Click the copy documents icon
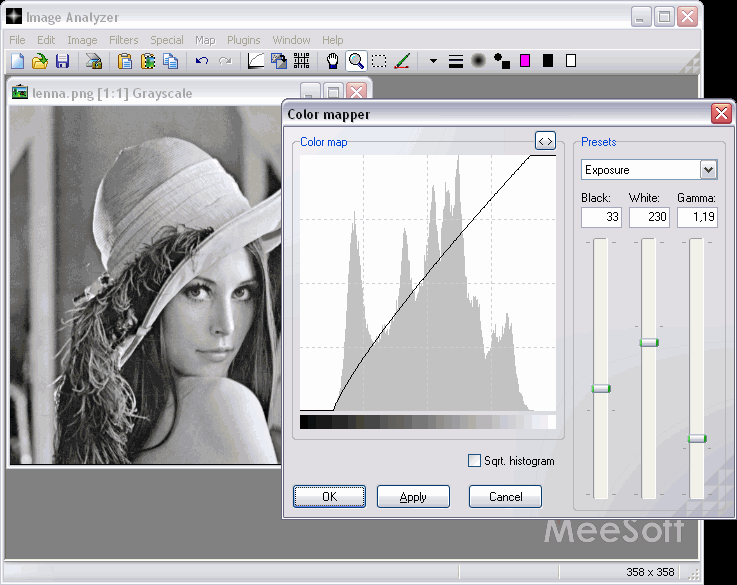This screenshot has width=737, height=585. pos(171,61)
